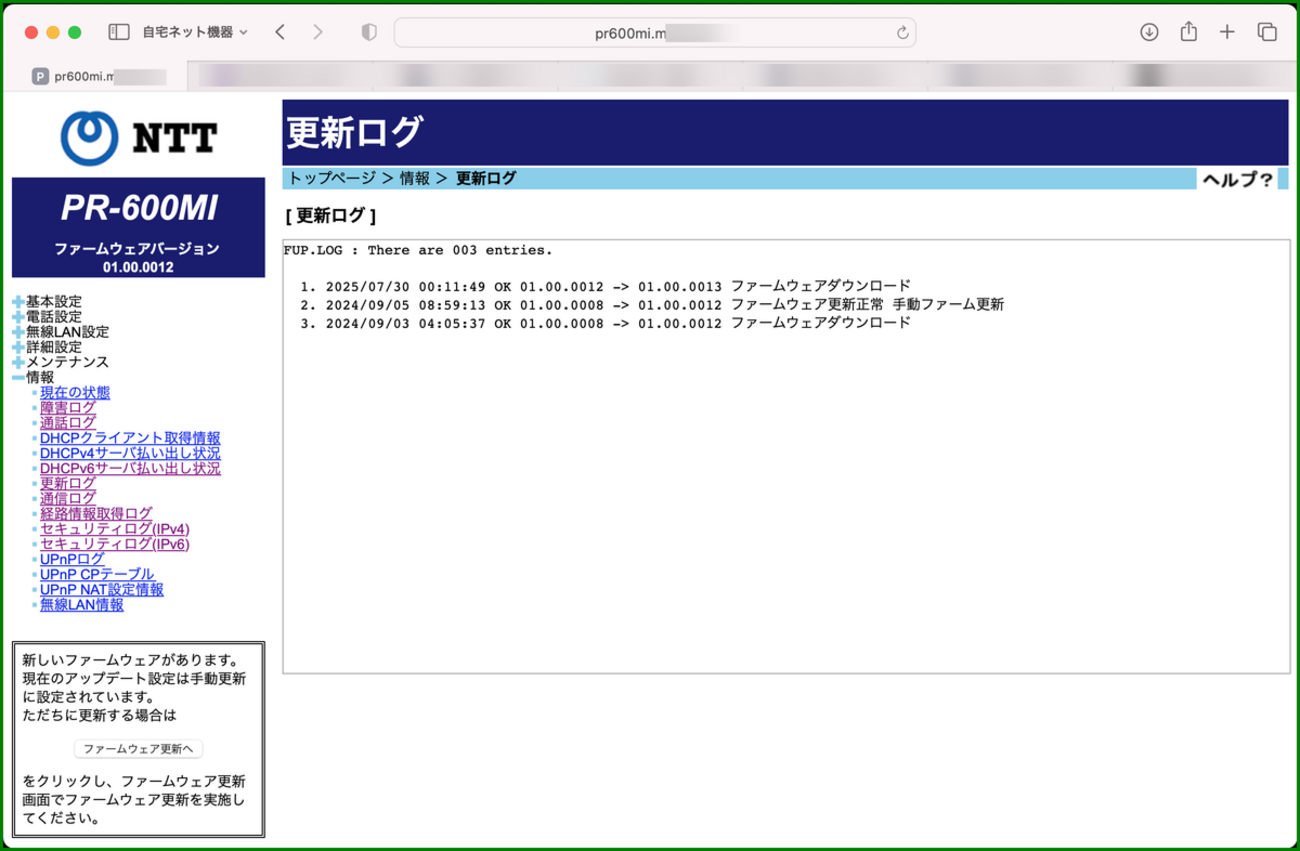The width and height of the screenshot is (1300, 851).
Task: Click the firmware version 01.00.0012 text
Action: click(138, 268)
